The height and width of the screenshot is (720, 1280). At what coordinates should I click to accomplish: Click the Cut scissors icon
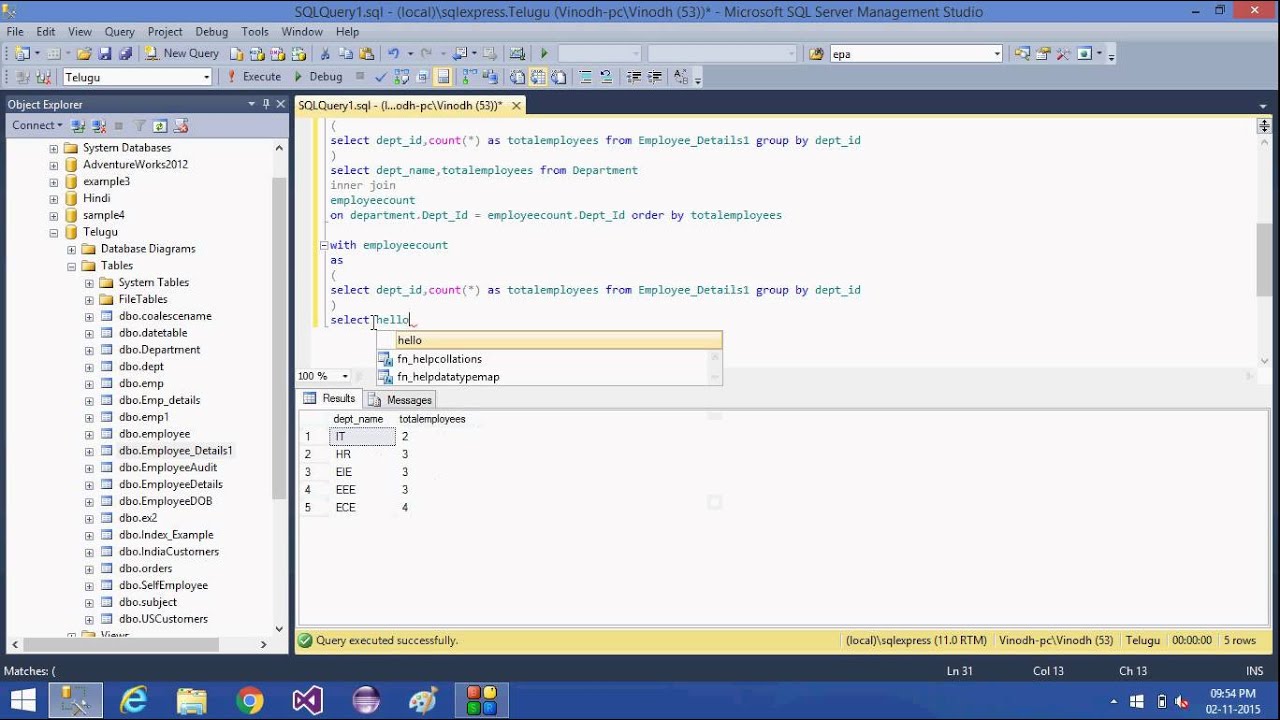coord(325,53)
